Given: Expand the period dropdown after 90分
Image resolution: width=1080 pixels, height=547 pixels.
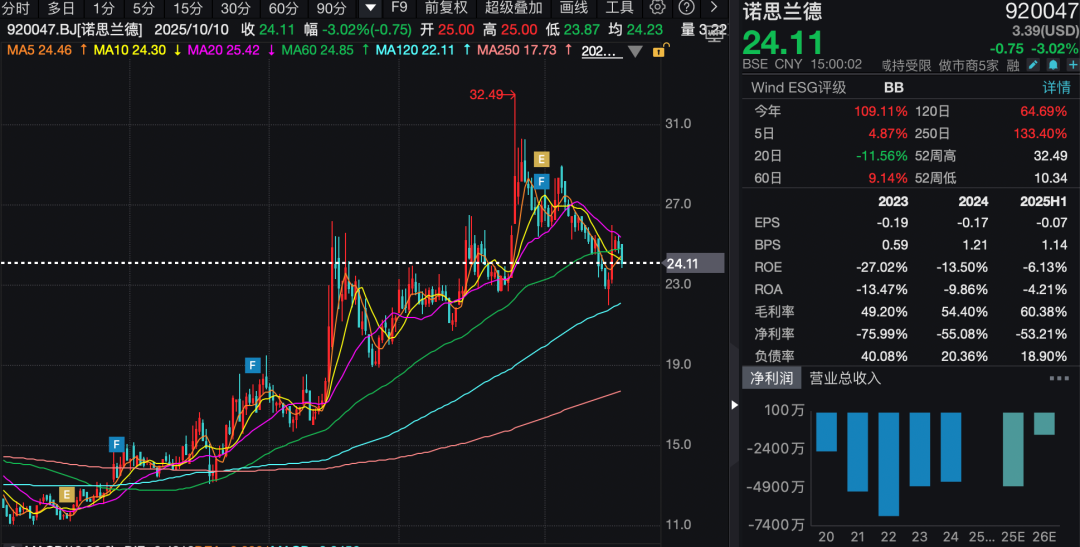Looking at the screenshot, I should [371, 8].
